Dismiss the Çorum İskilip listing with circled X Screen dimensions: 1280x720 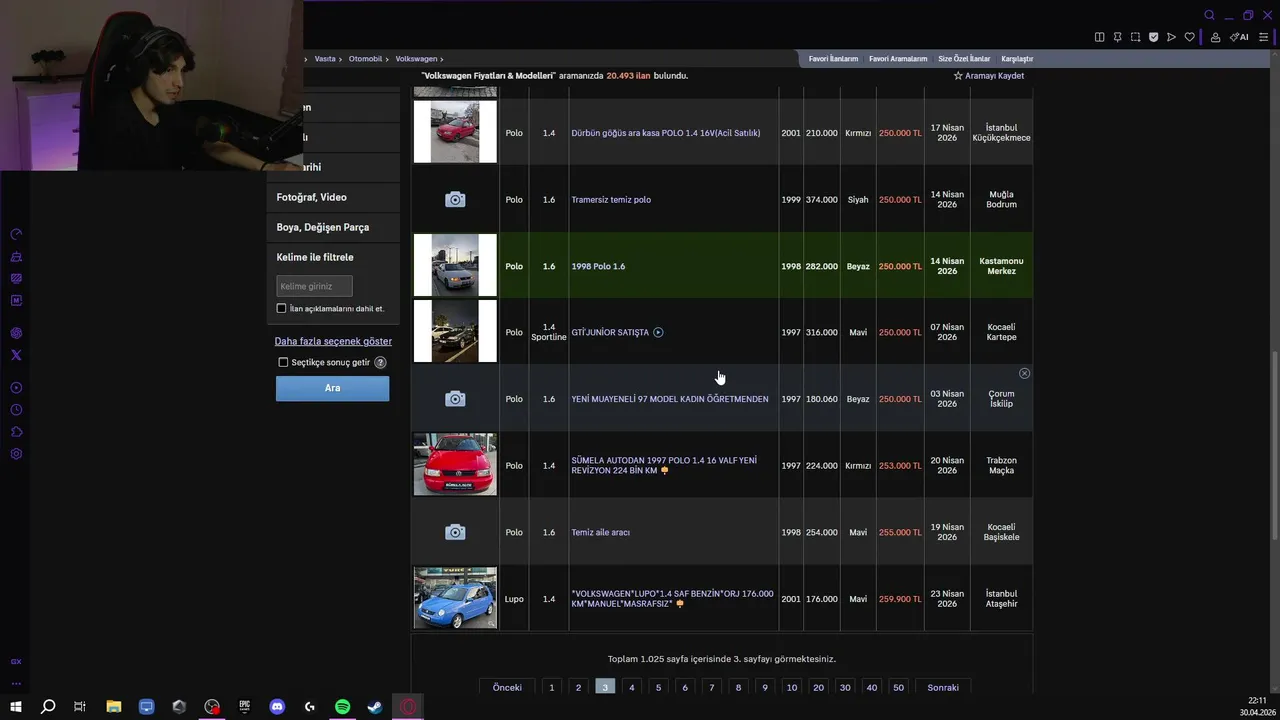click(1024, 373)
